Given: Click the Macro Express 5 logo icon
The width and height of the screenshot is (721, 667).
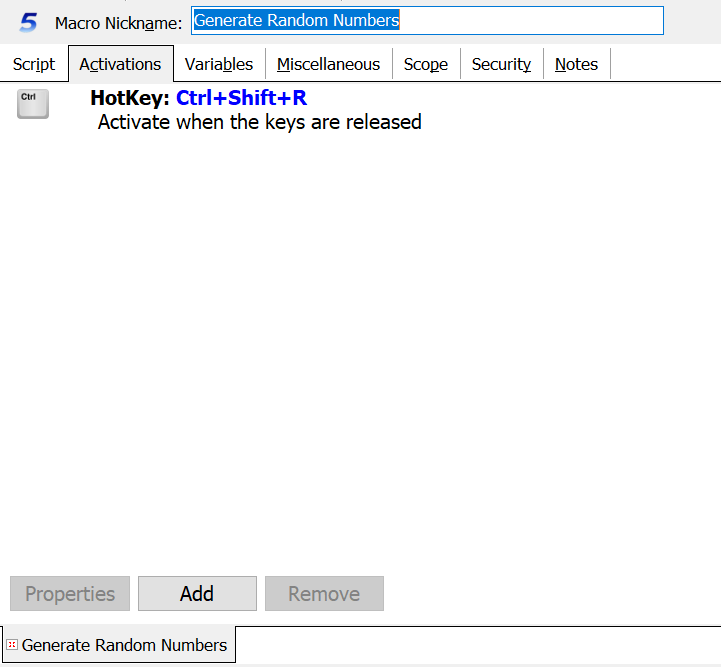Looking at the screenshot, I should (28, 22).
